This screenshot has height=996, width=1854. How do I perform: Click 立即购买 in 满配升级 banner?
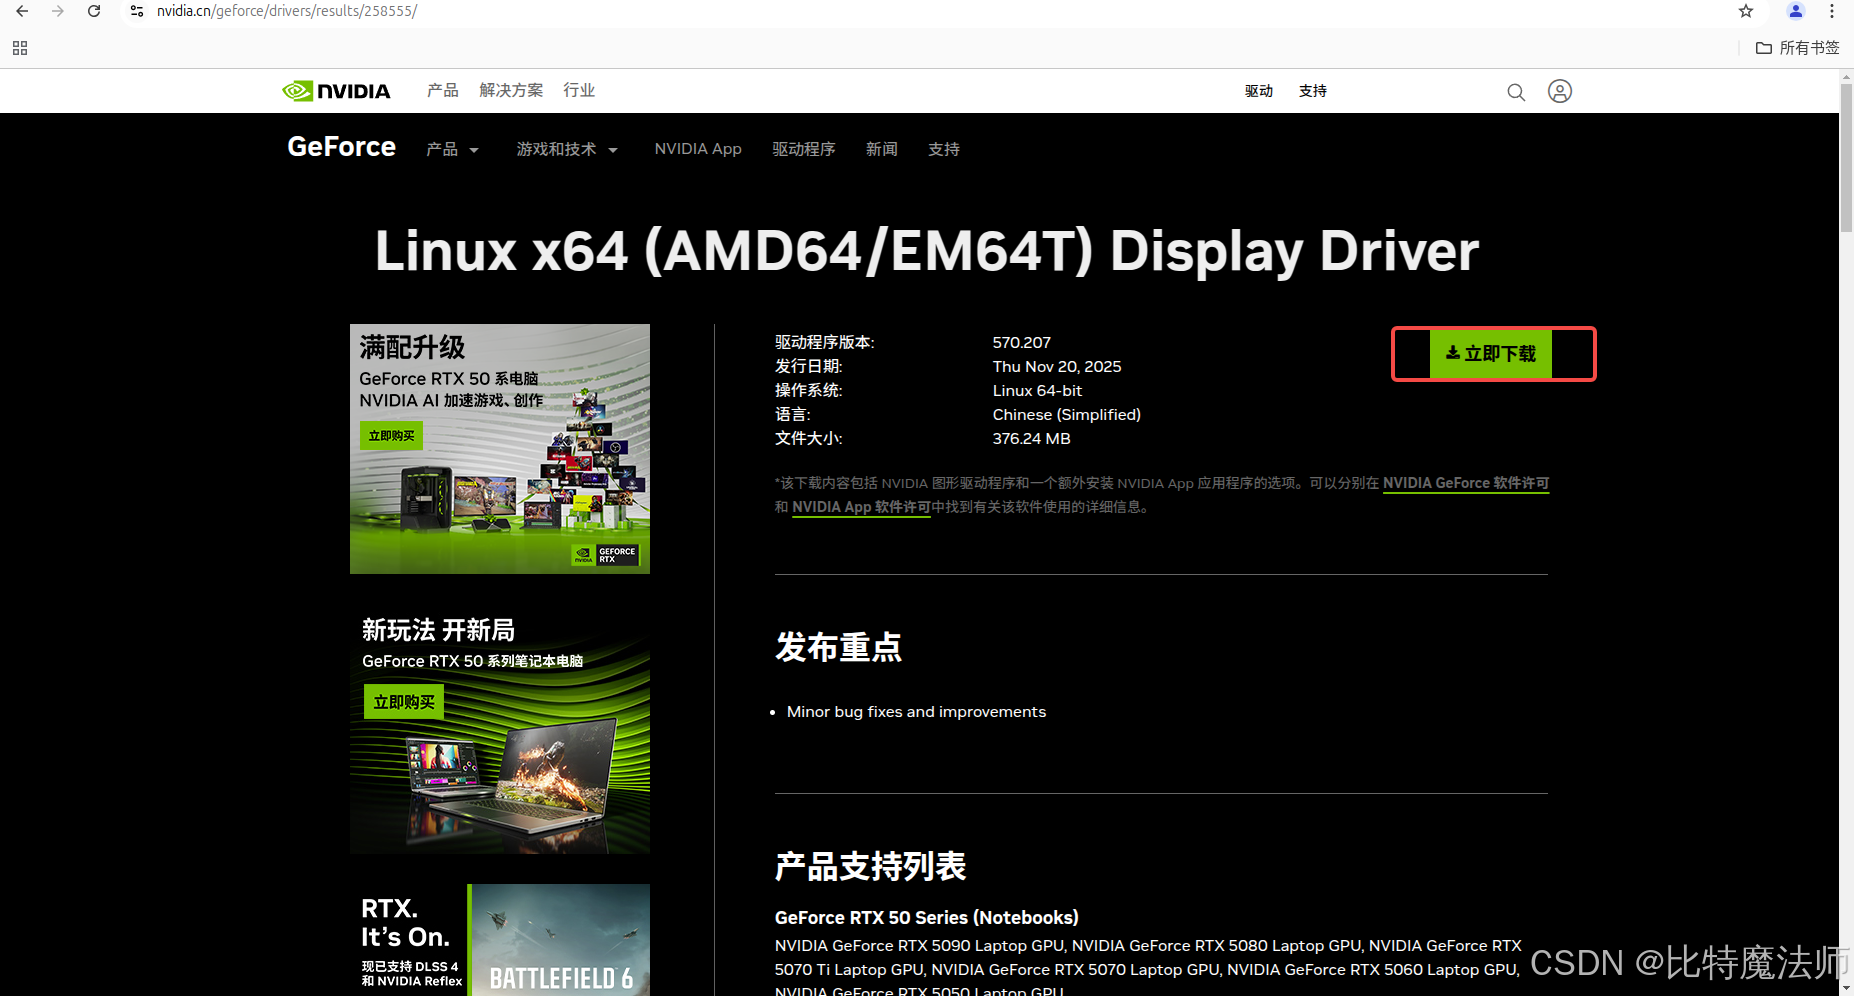pos(391,436)
